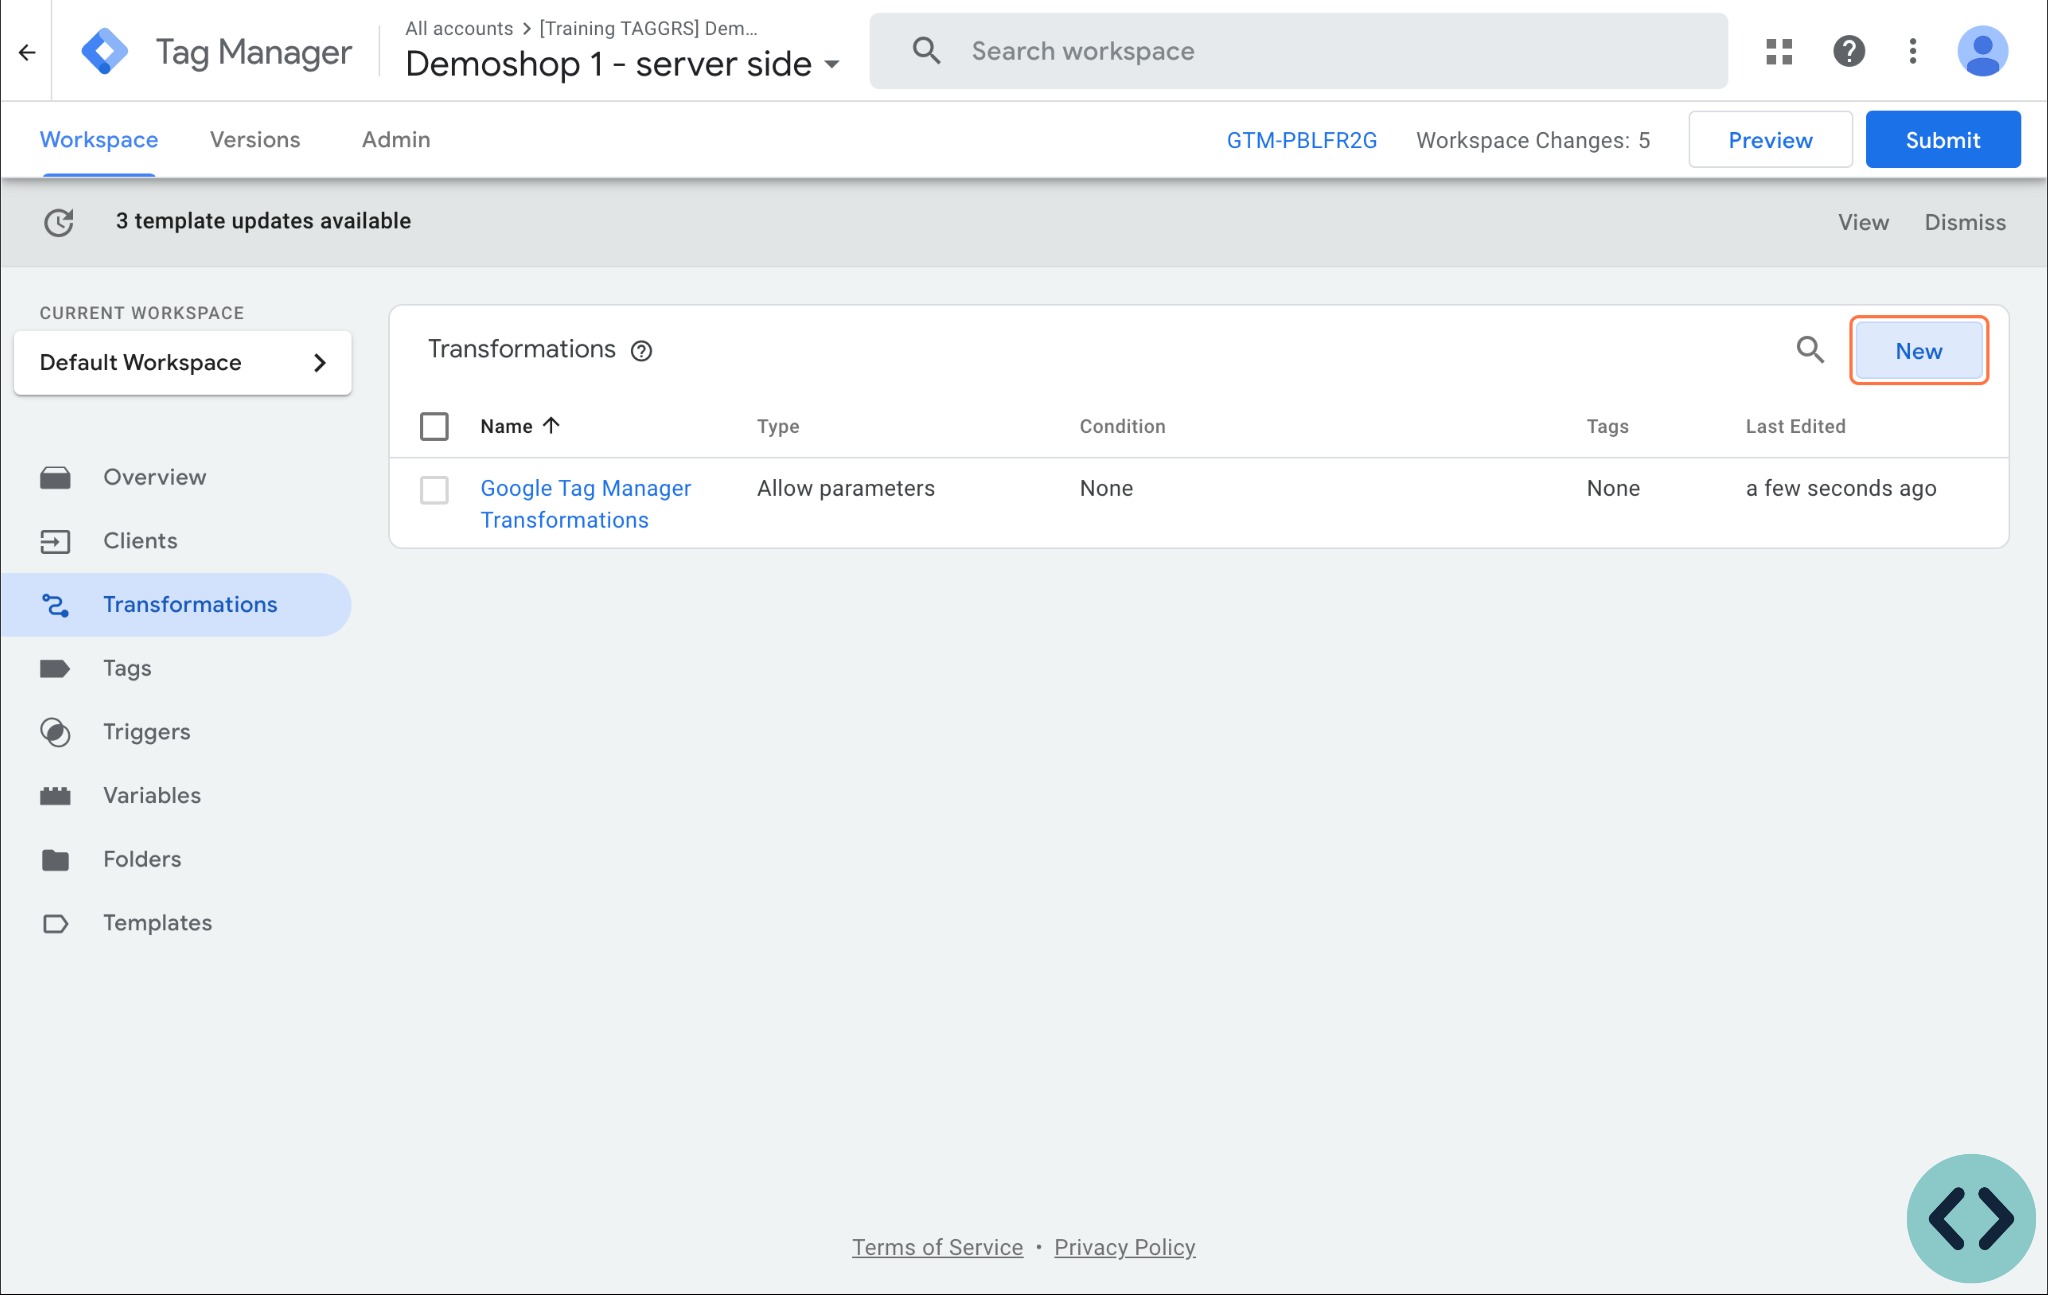Click the Condition column header
This screenshot has width=2048, height=1295.
(1122, 427)
